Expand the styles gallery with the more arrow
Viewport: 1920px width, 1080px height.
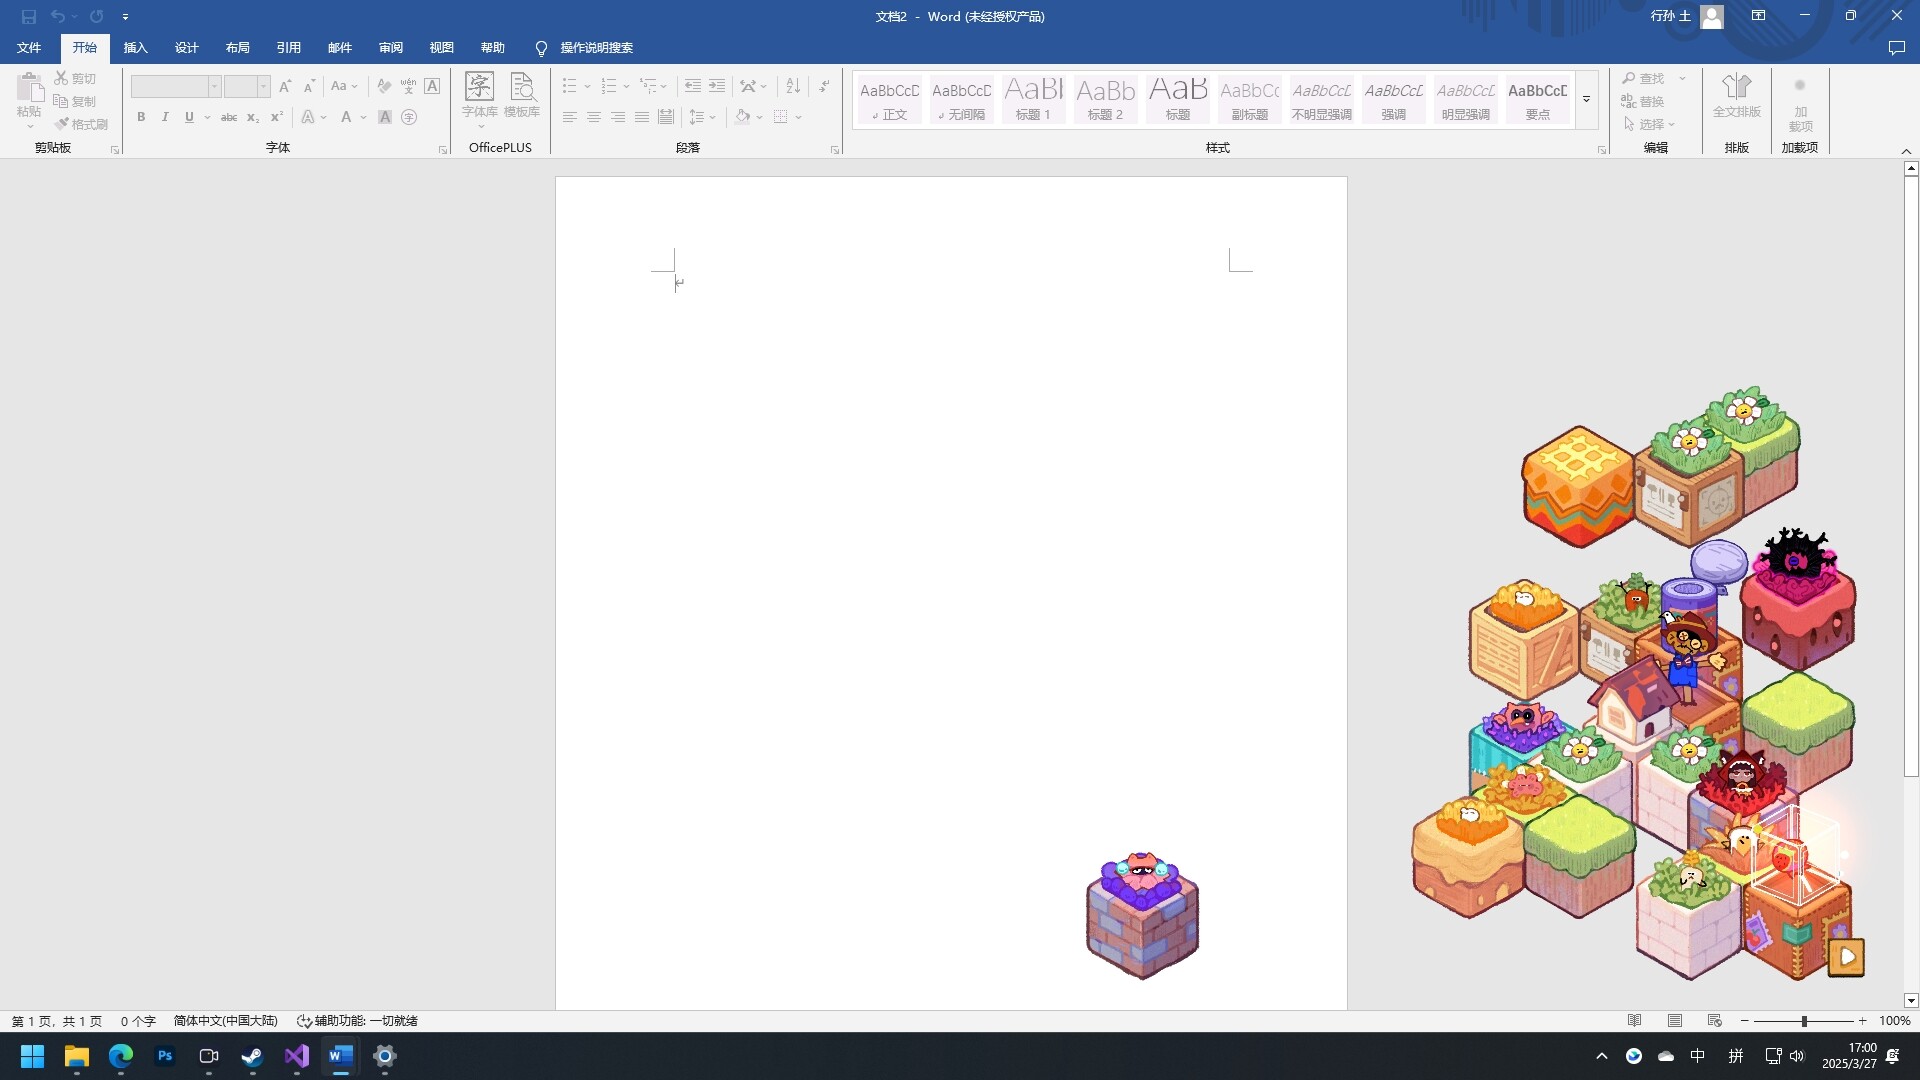point(1586,99)
